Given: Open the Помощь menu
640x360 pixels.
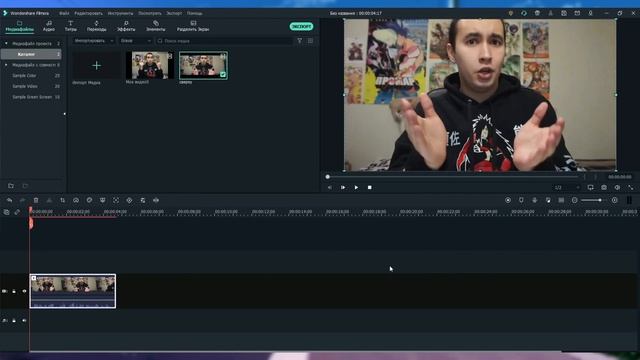Looking at the screenshot, I should 195,13.
